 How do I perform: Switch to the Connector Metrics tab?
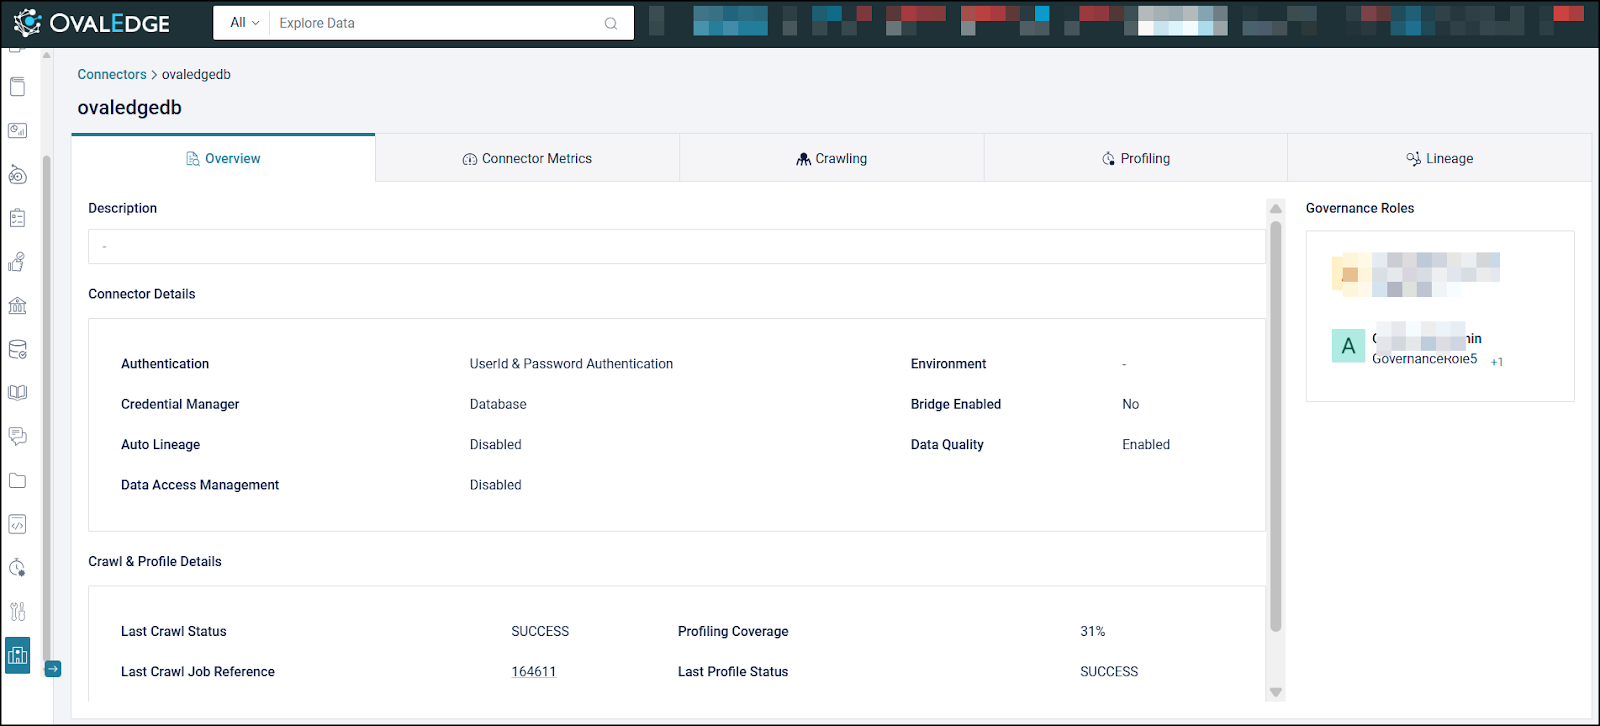point(527,159)
